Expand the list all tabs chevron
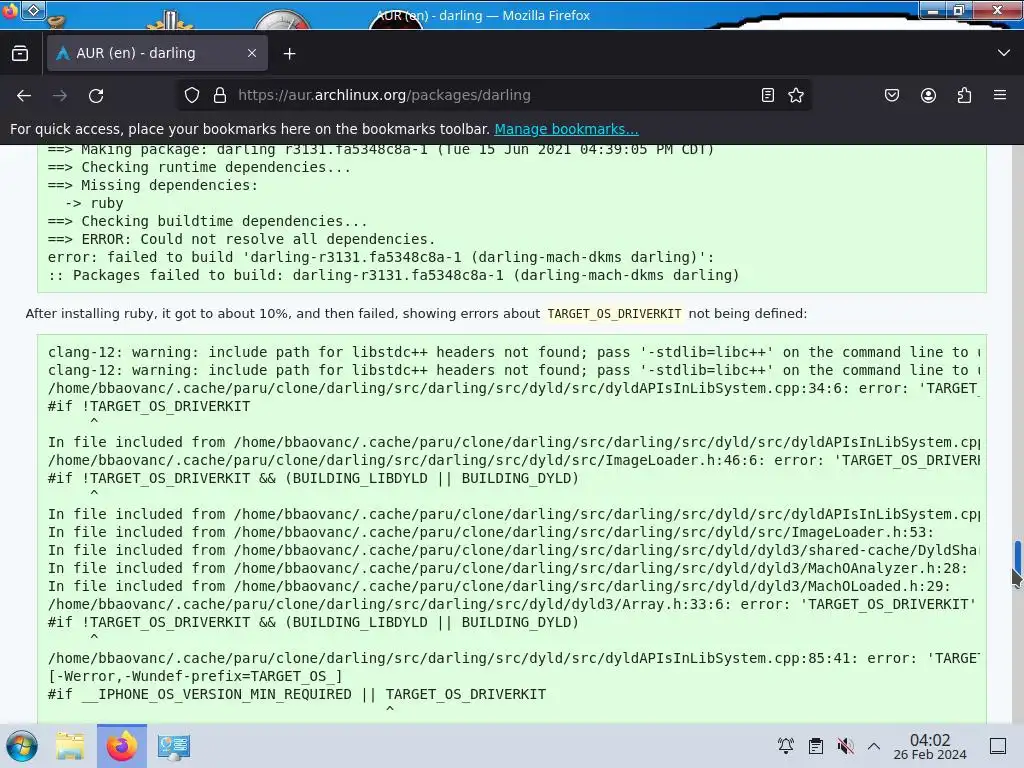 click(x=1004, y=53)
